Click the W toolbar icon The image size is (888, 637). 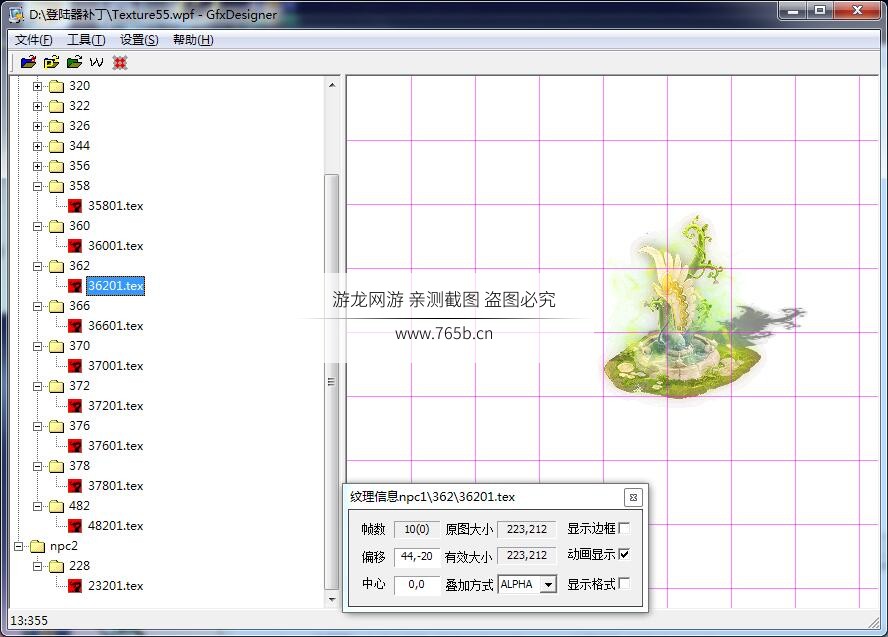click(x=97, y=62)
